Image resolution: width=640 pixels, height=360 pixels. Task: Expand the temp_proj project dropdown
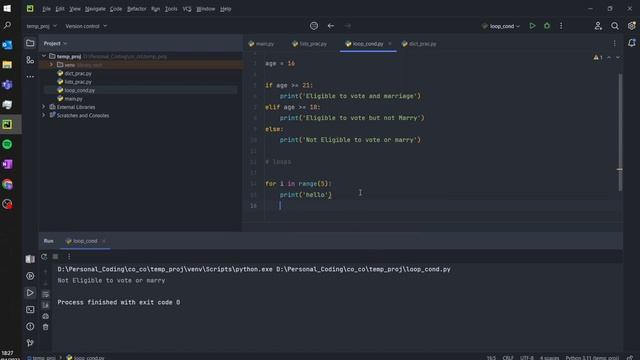click(x=41, y=26)
